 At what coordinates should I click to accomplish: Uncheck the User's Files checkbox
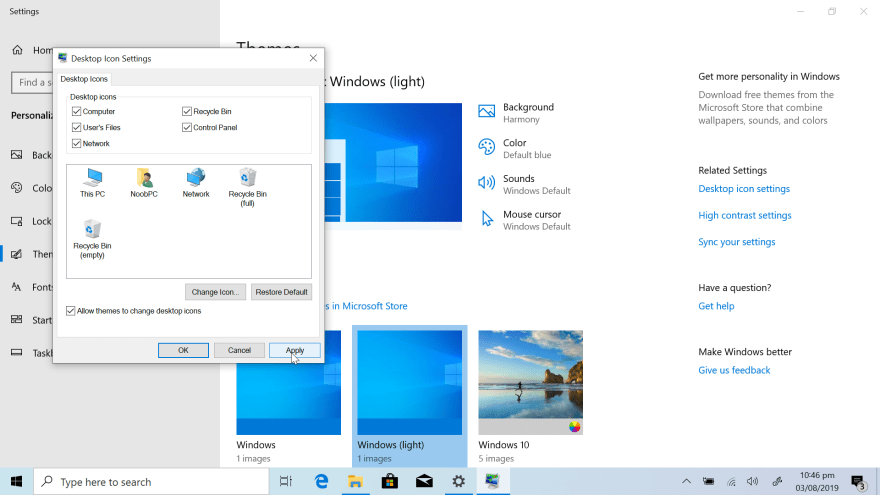pos(76,127)
